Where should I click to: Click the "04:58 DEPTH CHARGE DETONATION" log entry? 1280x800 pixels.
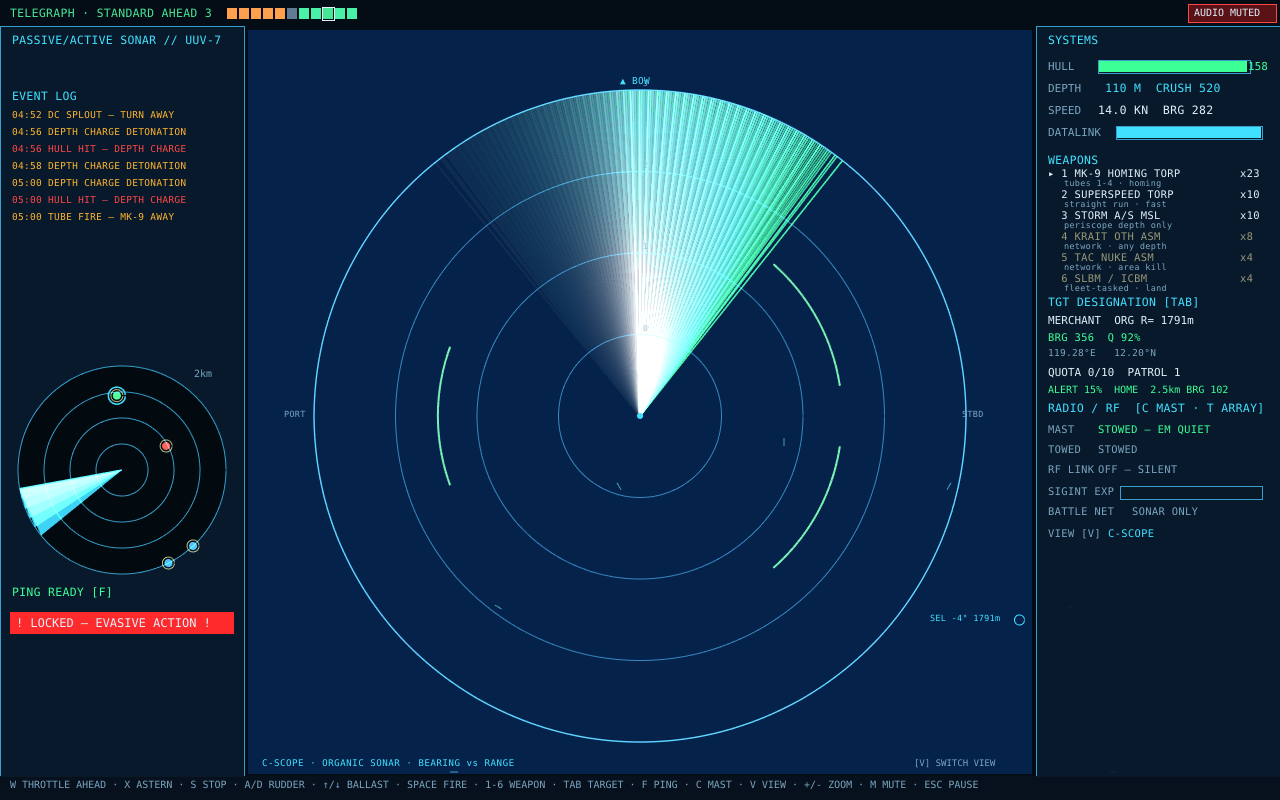point(99,166)
